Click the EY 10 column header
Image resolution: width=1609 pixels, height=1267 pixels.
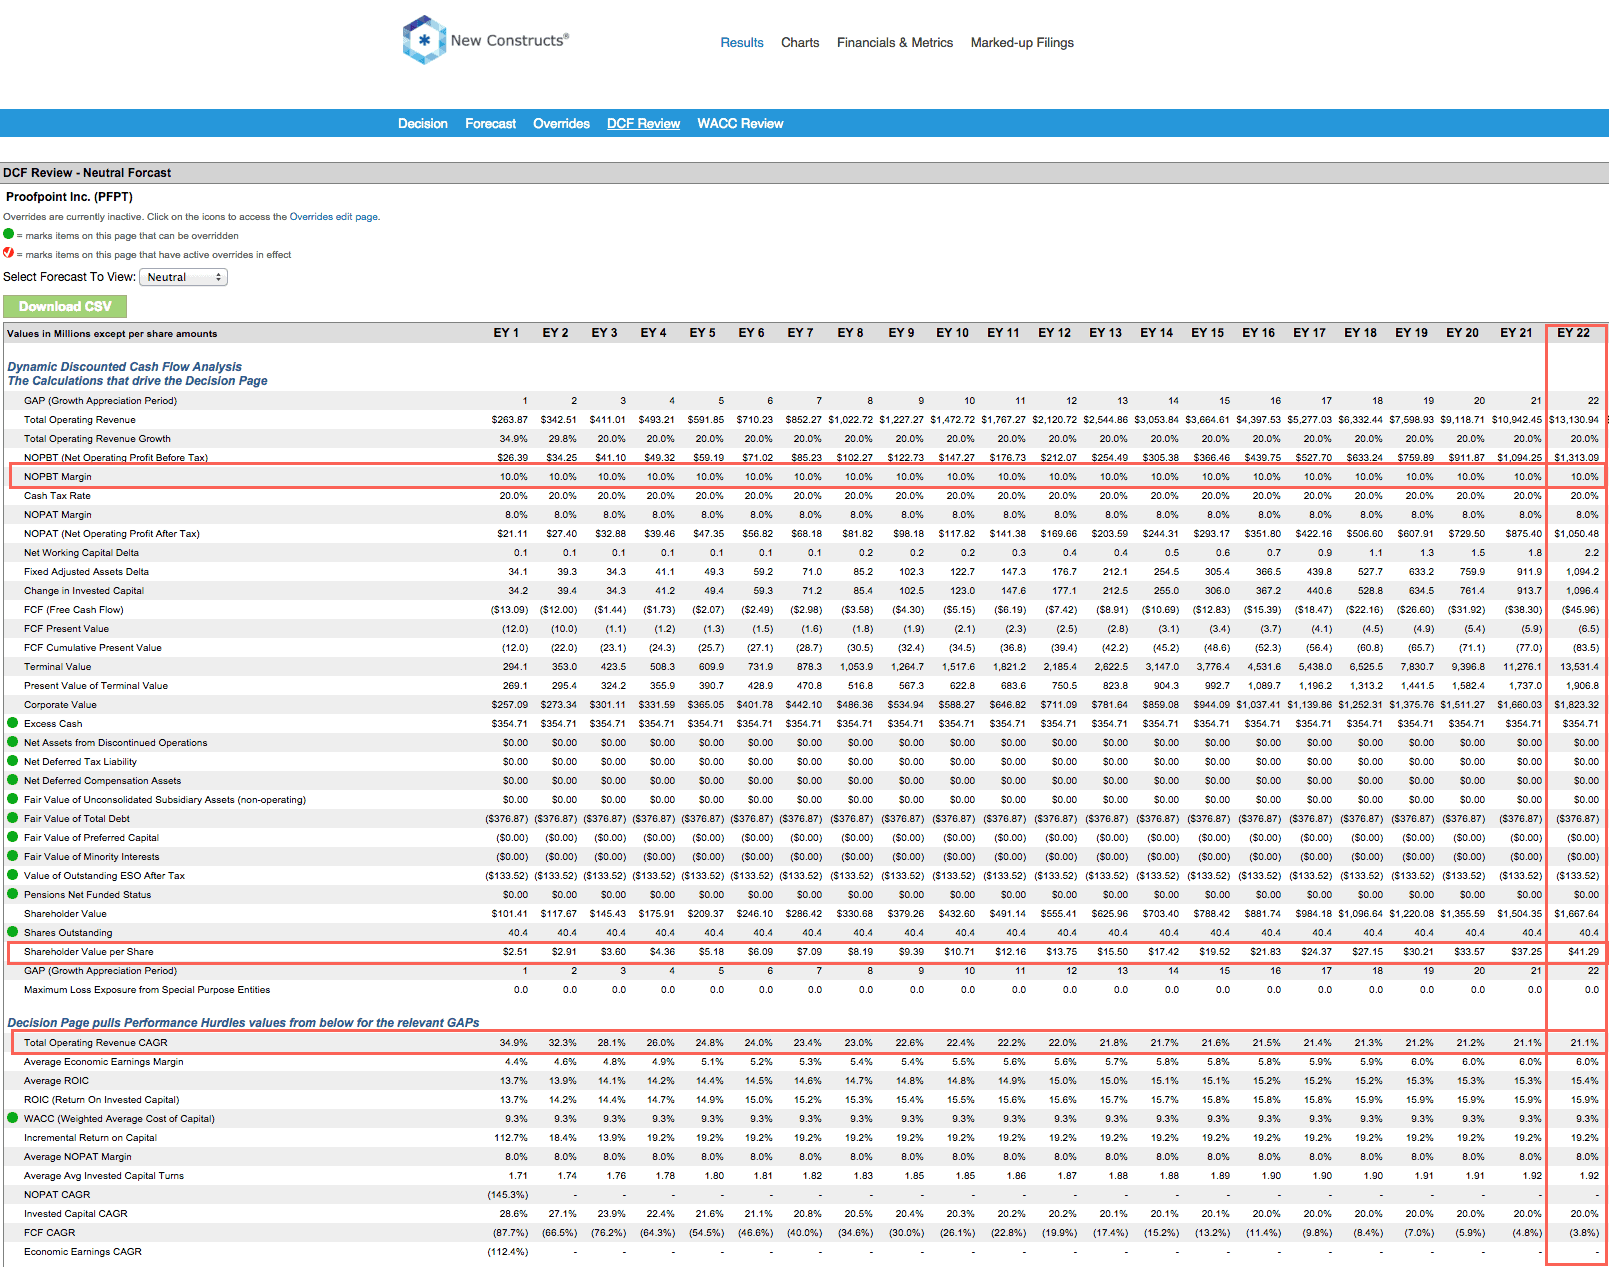pyautogui.click(x=952, y=333)
